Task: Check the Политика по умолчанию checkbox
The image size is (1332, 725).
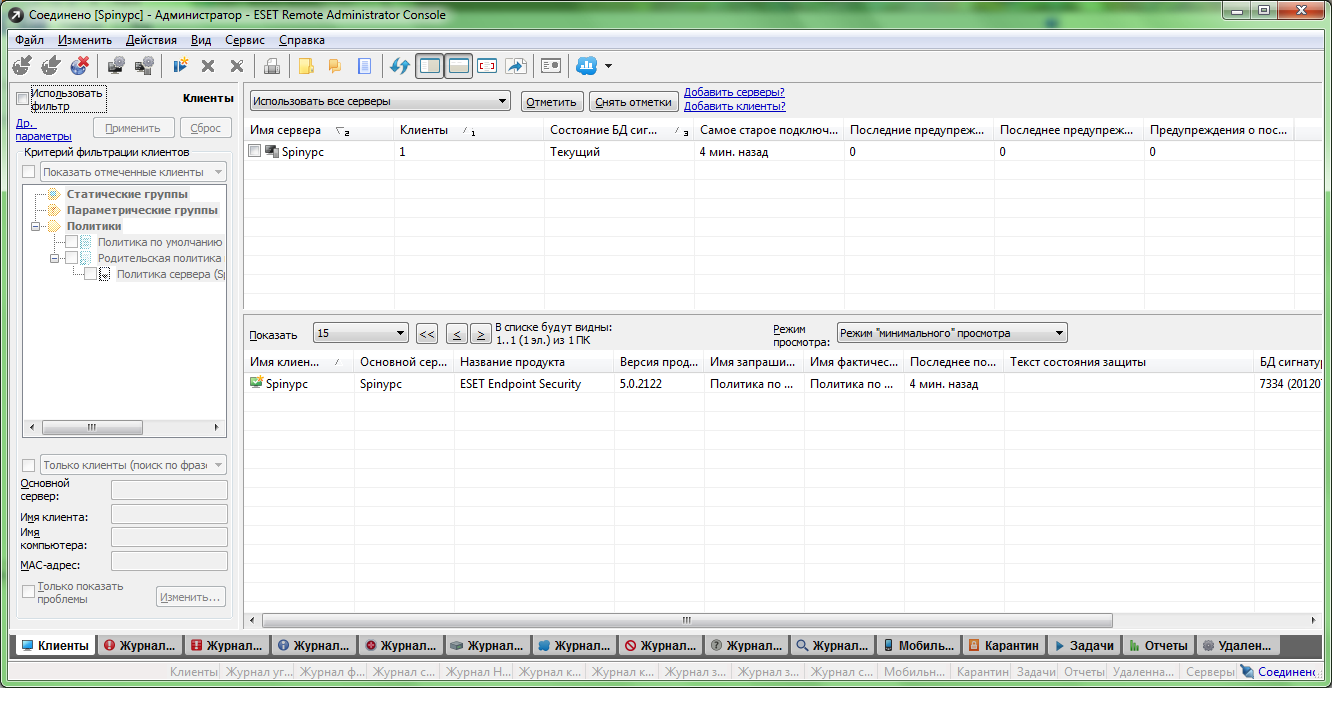Action: point(71,242)
